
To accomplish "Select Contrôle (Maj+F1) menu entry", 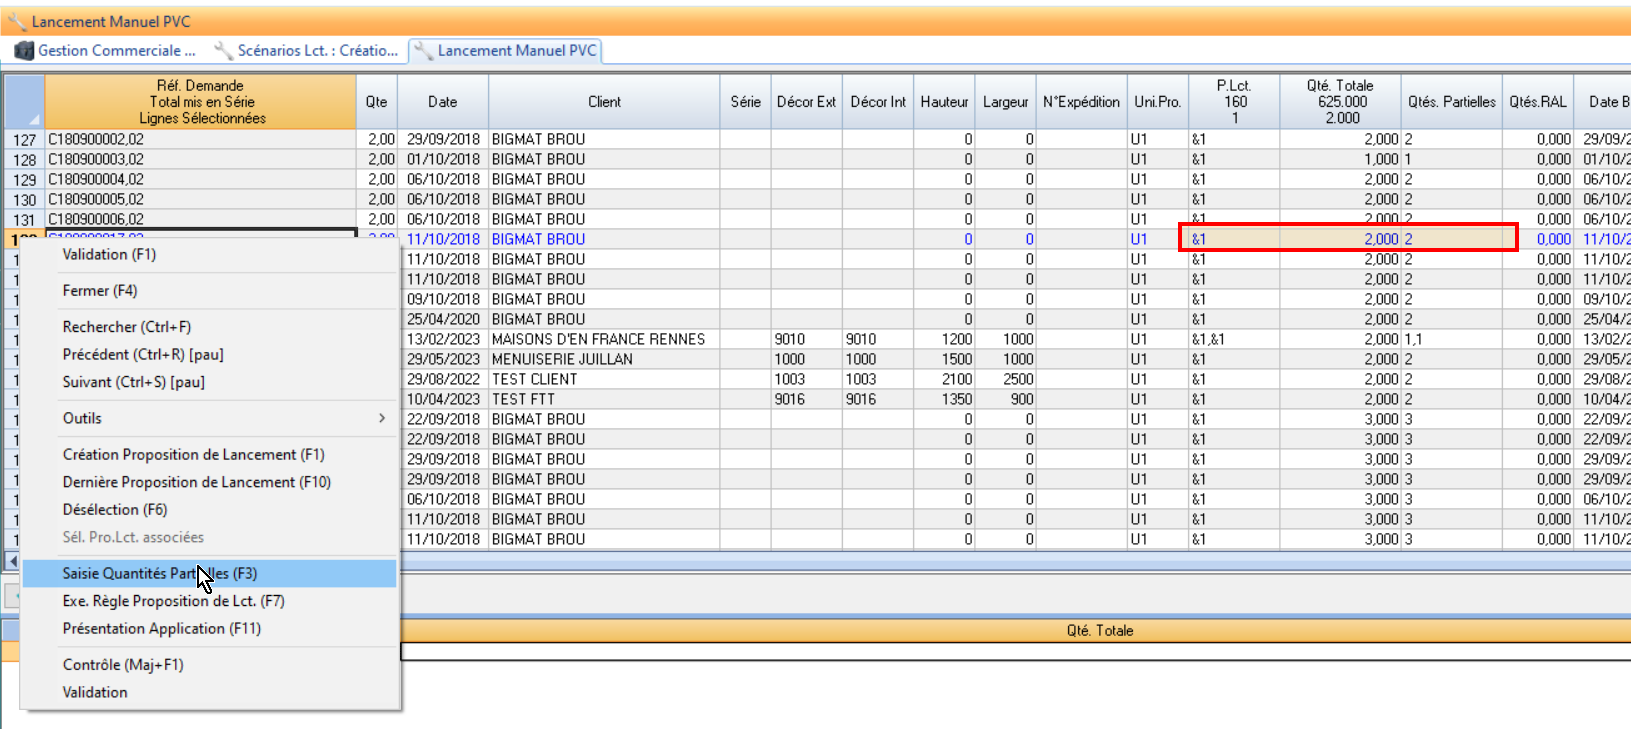I will [x=123, y=664].
